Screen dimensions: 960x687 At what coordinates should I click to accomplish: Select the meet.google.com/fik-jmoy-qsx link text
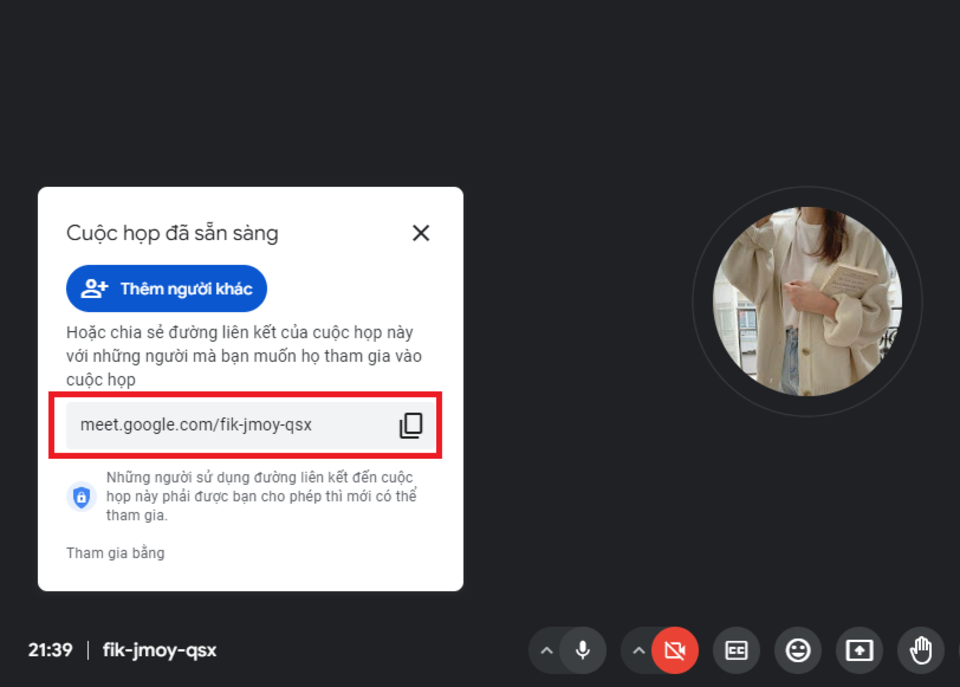coord(196,425)
